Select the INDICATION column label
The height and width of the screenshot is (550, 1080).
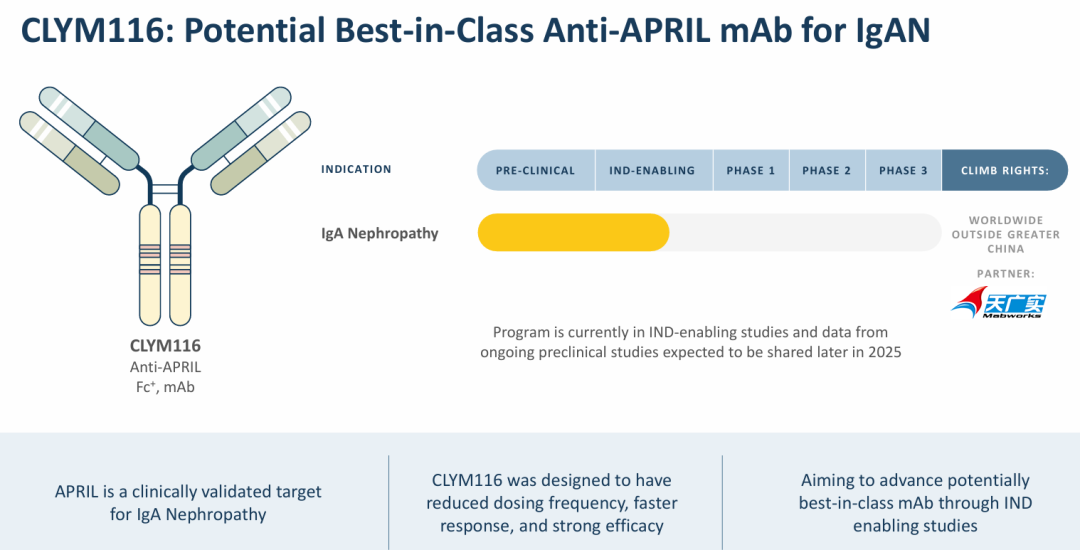(x=356, y=169)
